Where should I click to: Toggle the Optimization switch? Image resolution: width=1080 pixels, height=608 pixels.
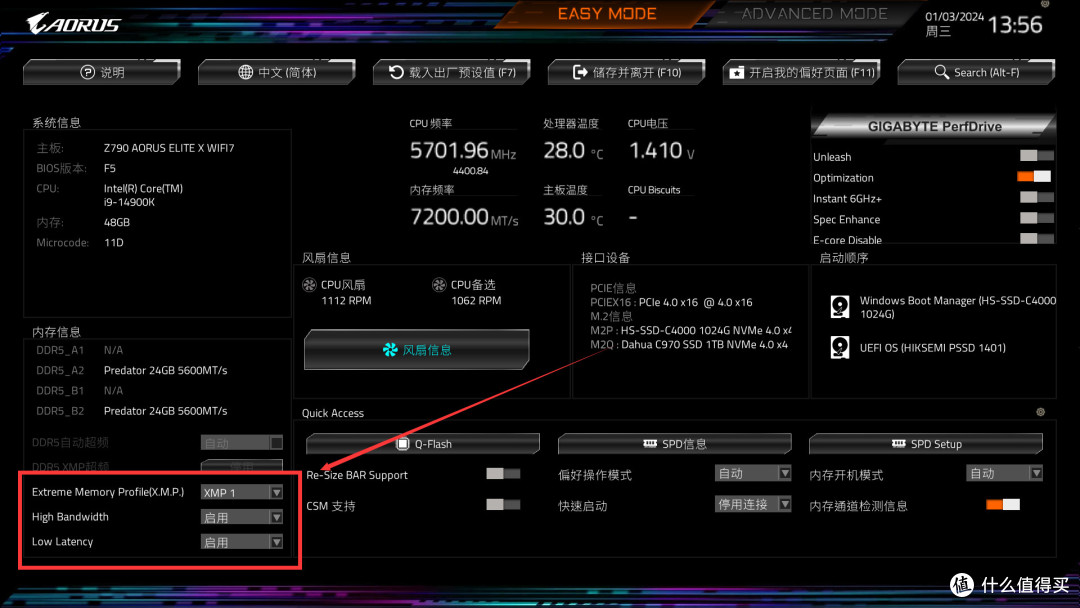[x=1035, y=176]
